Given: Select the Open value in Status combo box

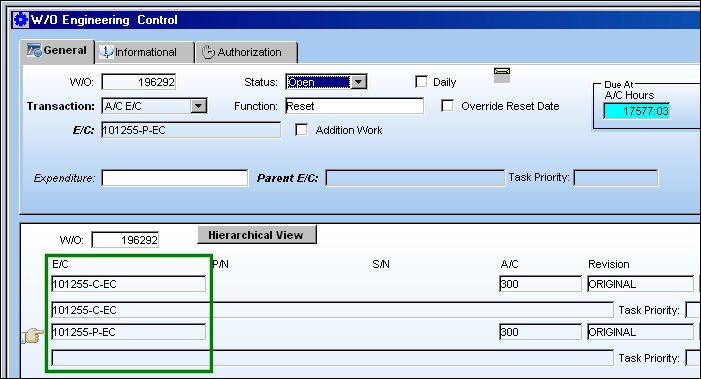Looking at the screenshot, I should pos(318,82).
